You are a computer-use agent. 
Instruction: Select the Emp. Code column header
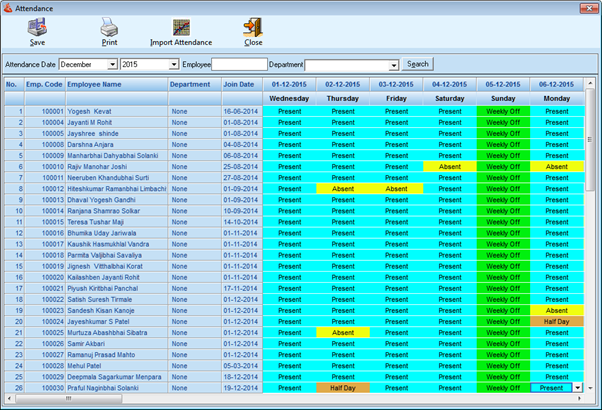tap(45, 85)
